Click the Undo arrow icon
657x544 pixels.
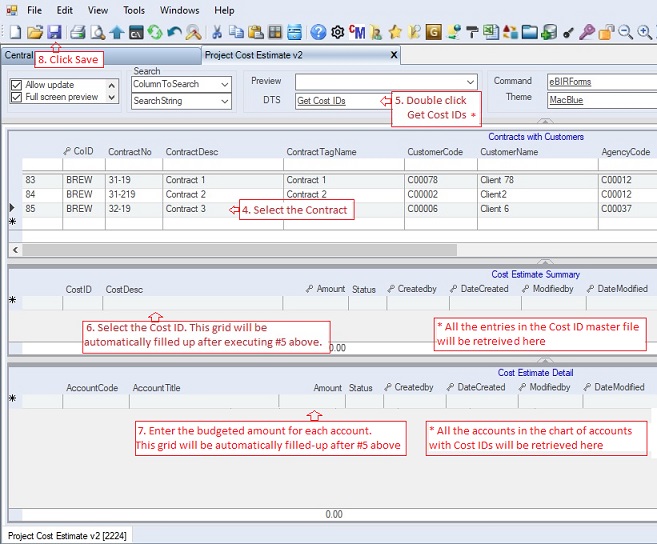click(x=175, y=32)
